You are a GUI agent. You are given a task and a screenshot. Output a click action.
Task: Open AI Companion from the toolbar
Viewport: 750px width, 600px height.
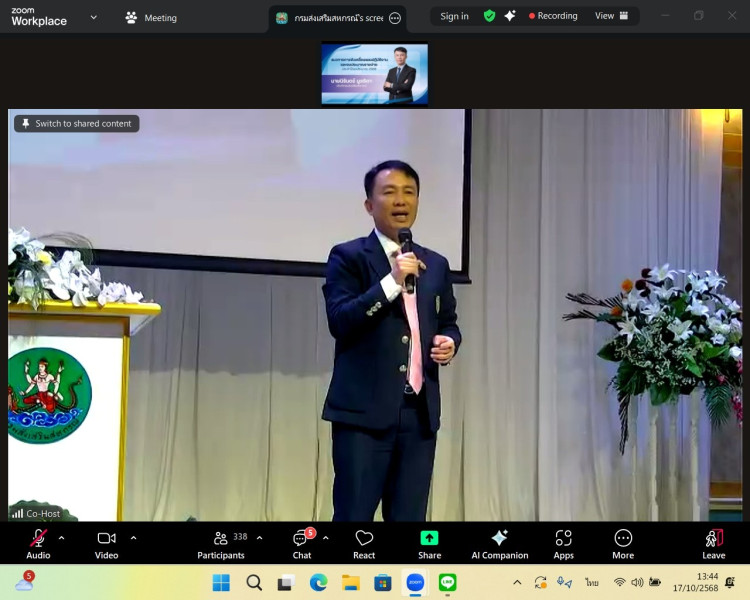point(499,543)
